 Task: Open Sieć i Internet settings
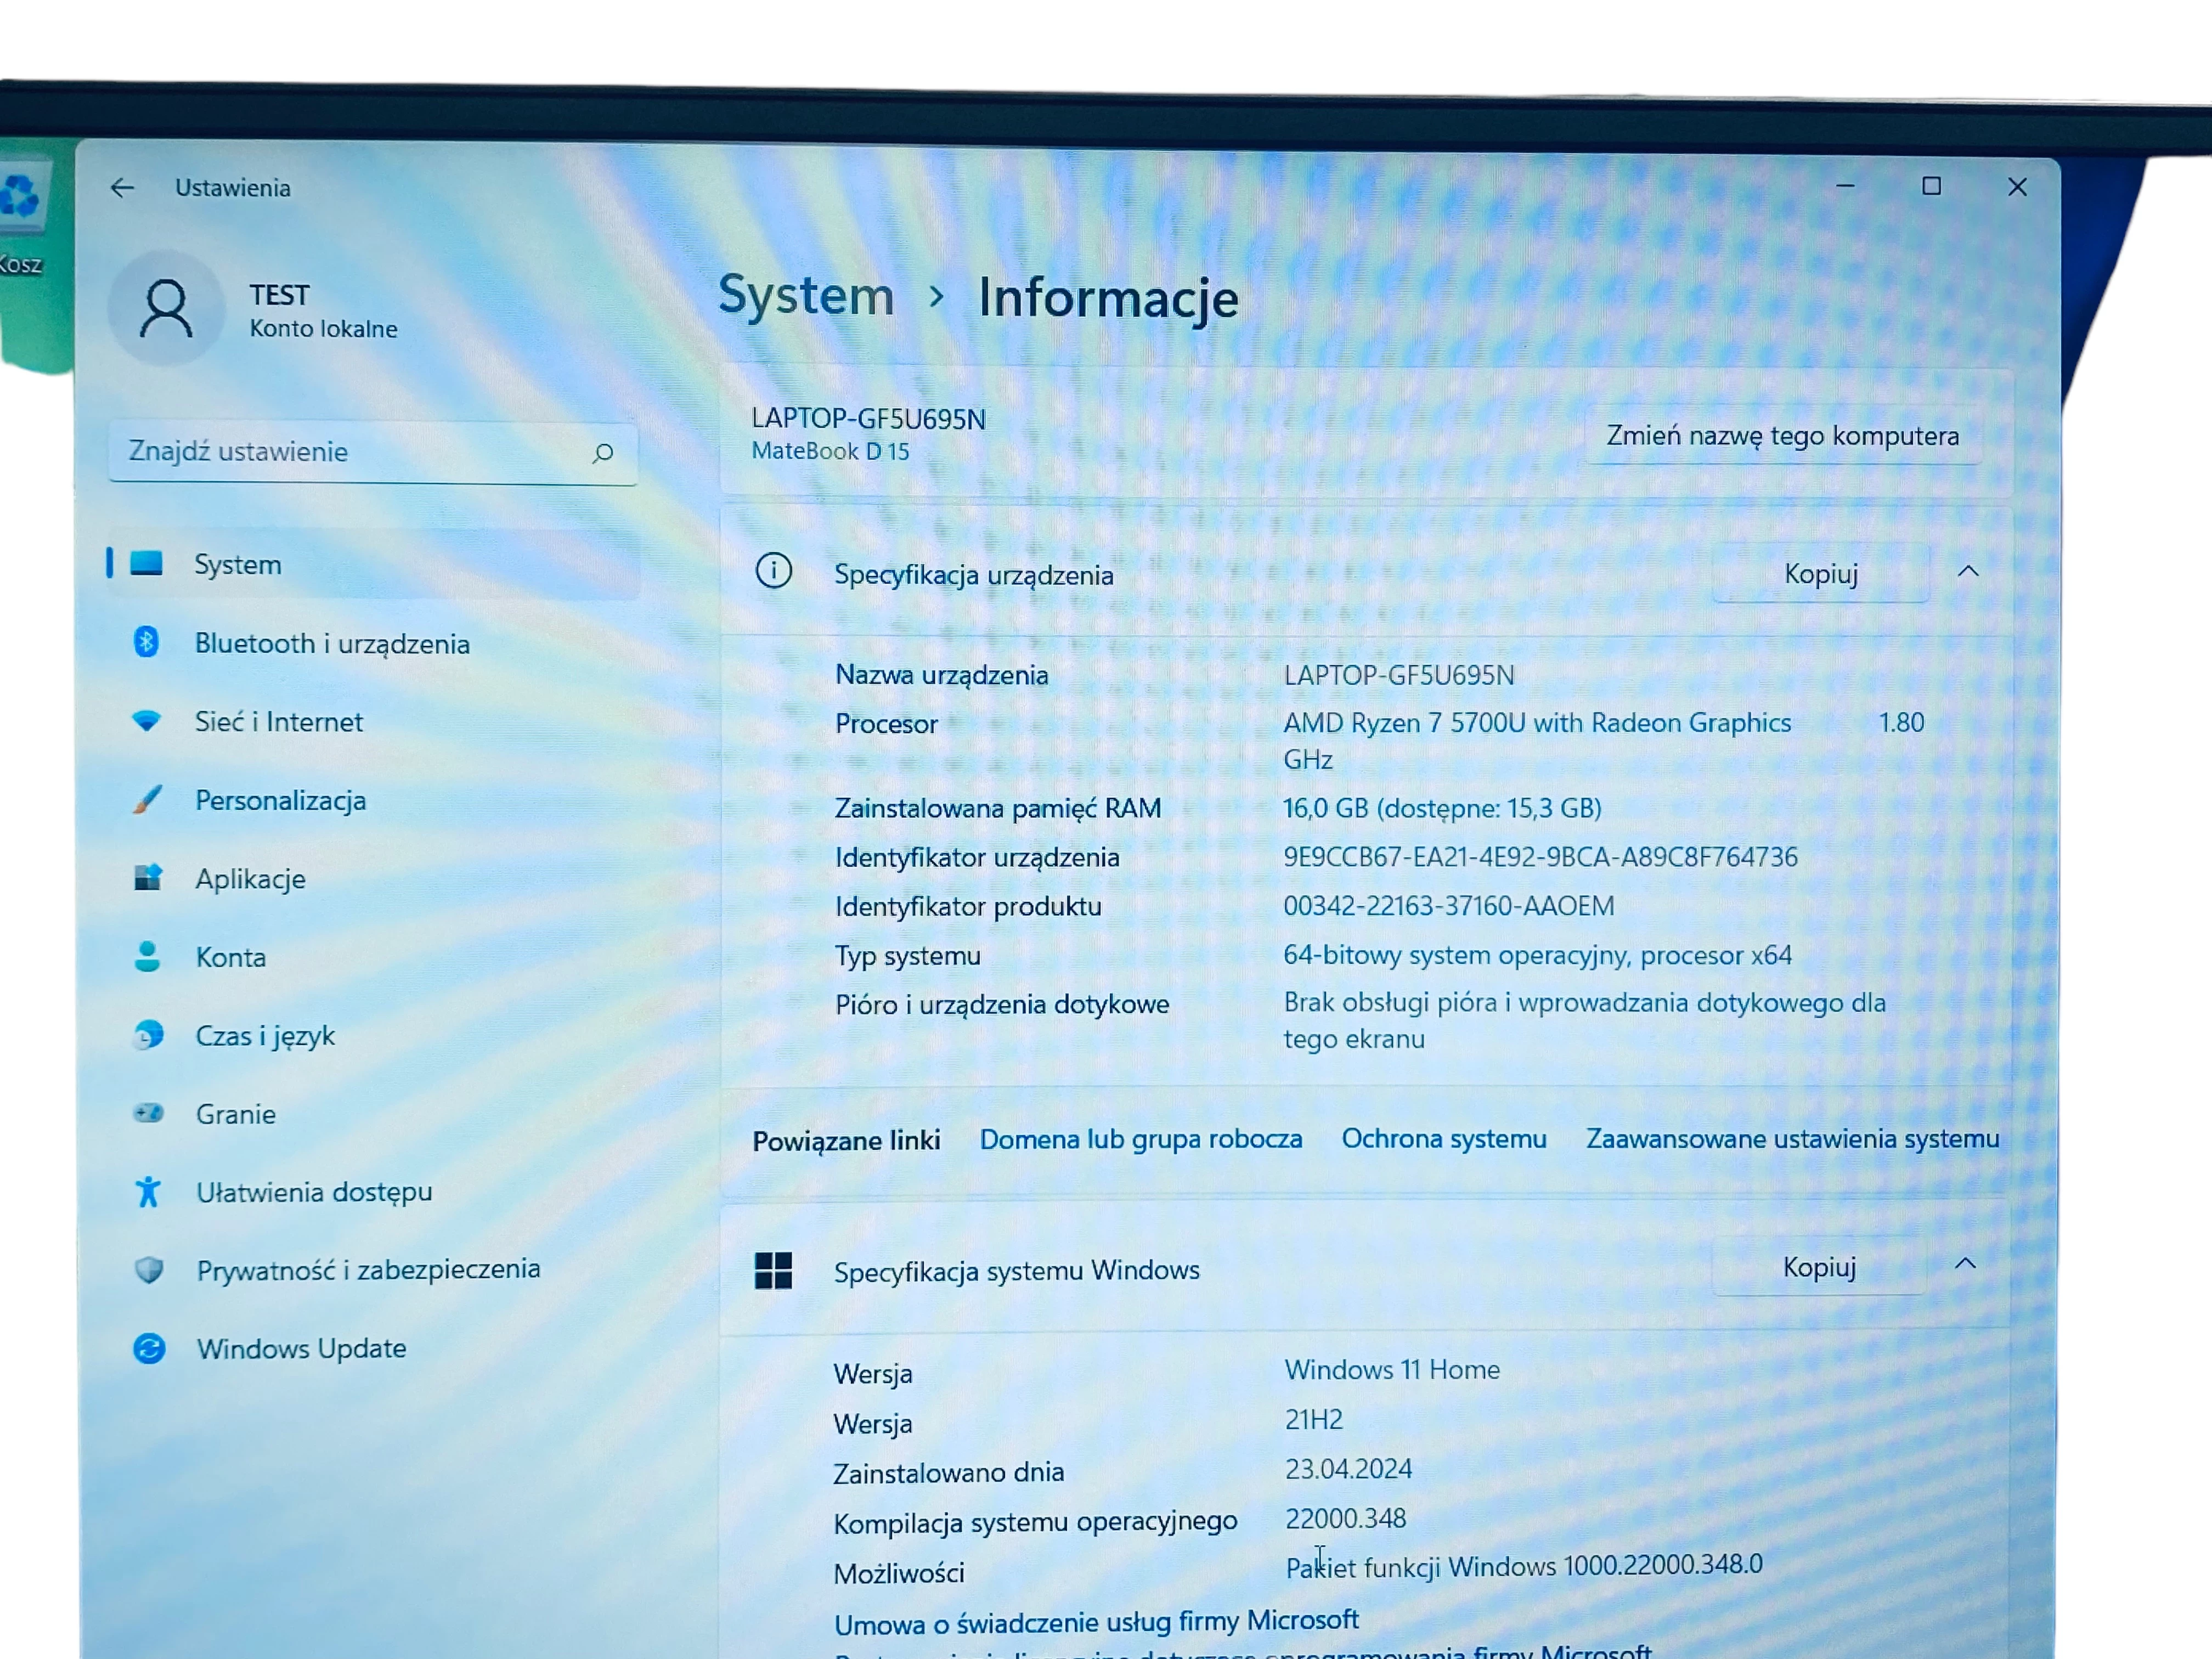(x=374, y=721)
